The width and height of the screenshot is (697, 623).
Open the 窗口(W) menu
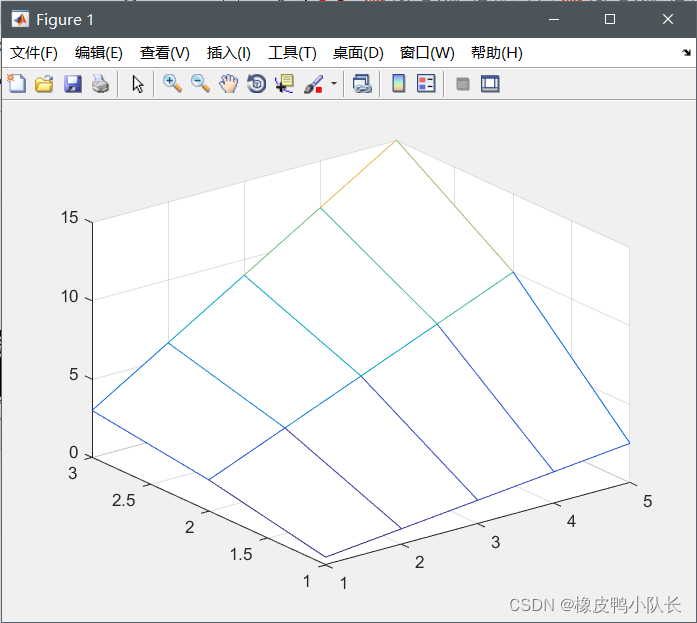pyautogui.click(x=427, y=53)
